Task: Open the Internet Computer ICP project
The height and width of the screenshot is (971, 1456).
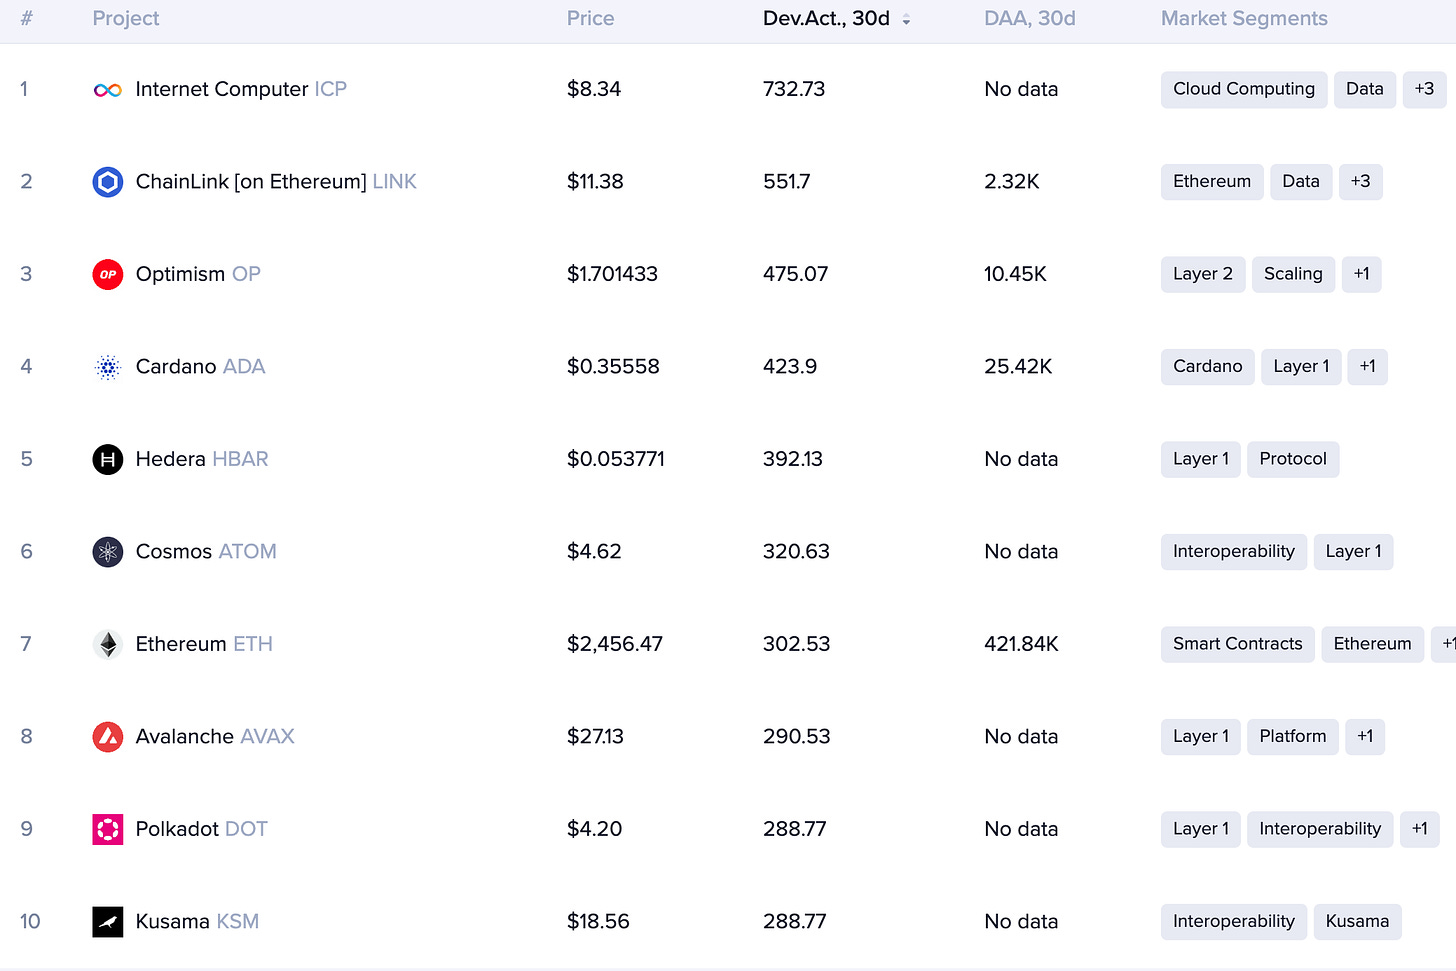Action: pyautogui.click(x=241, y=89)
